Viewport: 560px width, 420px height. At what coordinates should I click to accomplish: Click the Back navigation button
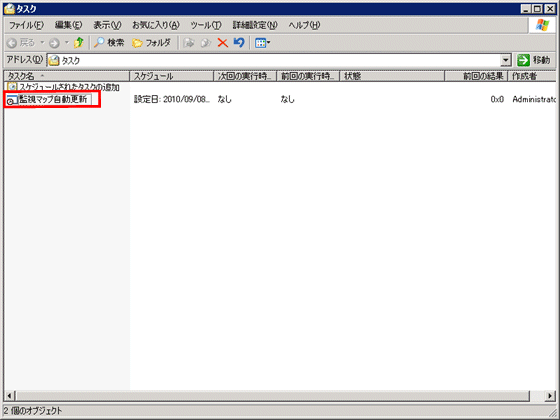tap(21, 43)
